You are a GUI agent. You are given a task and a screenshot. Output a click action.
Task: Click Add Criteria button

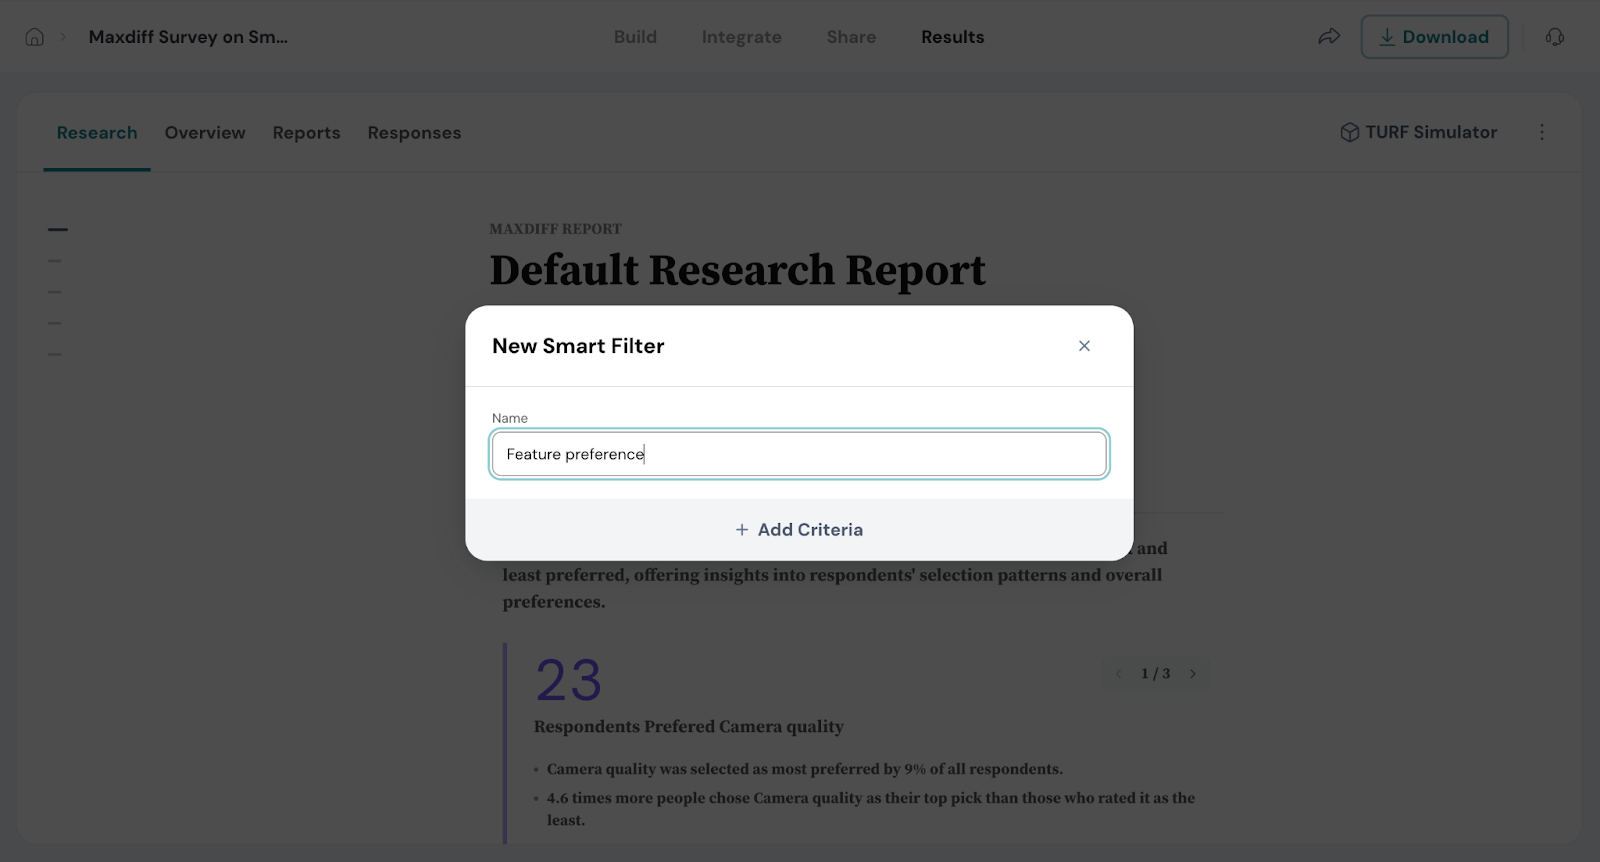click(x=799, y=530)
